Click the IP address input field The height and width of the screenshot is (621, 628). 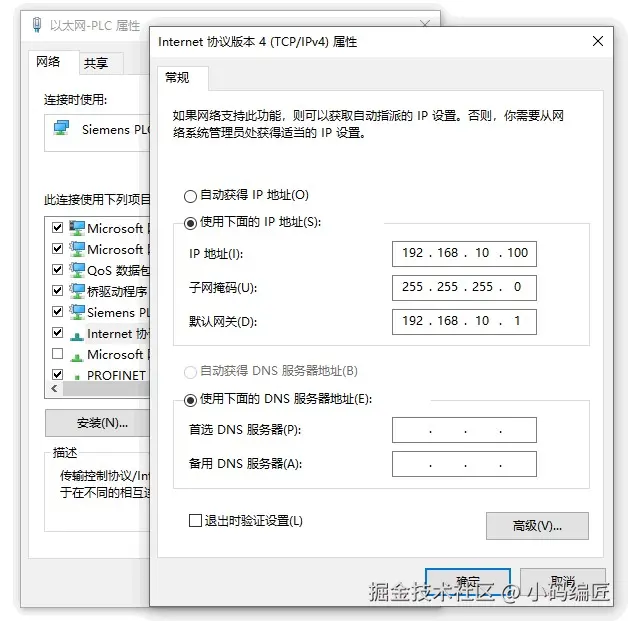click(x=464, y=253)
